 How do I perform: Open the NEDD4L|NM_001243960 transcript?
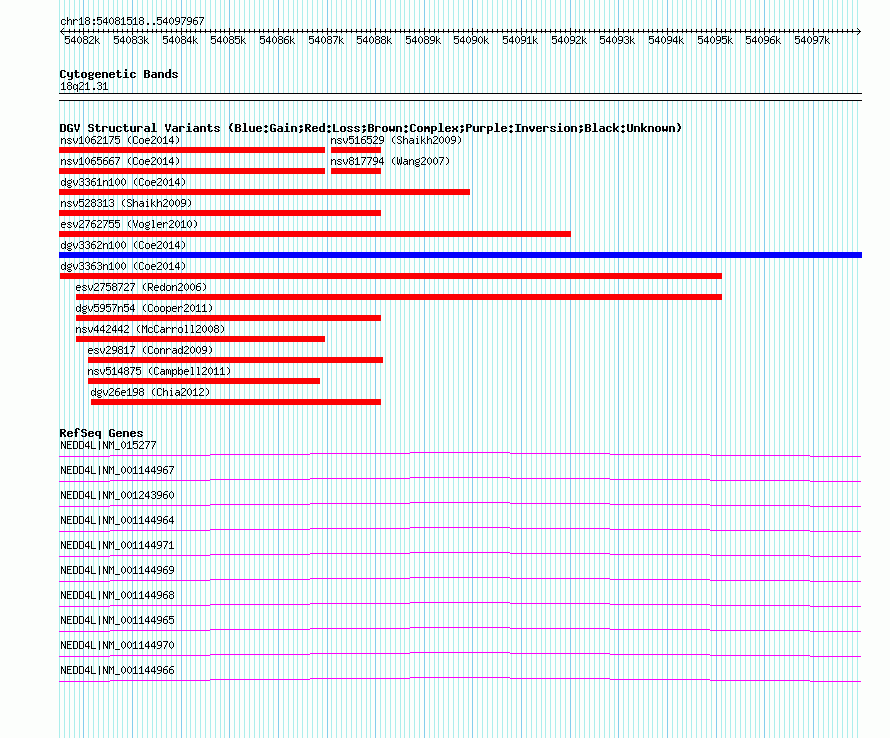tap(117, 496)
